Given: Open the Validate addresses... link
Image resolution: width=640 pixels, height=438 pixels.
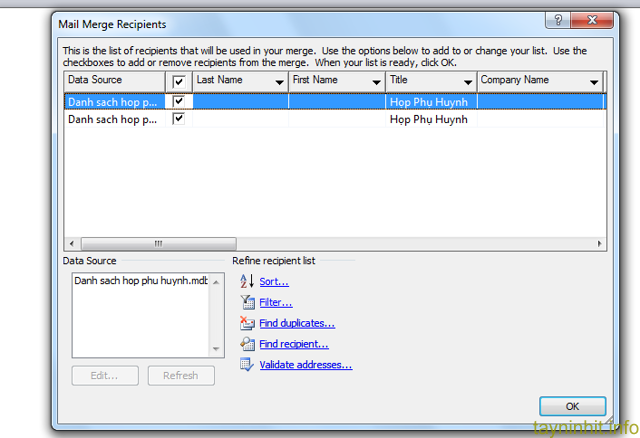Looking at the screenshot, I should (305, 365).
